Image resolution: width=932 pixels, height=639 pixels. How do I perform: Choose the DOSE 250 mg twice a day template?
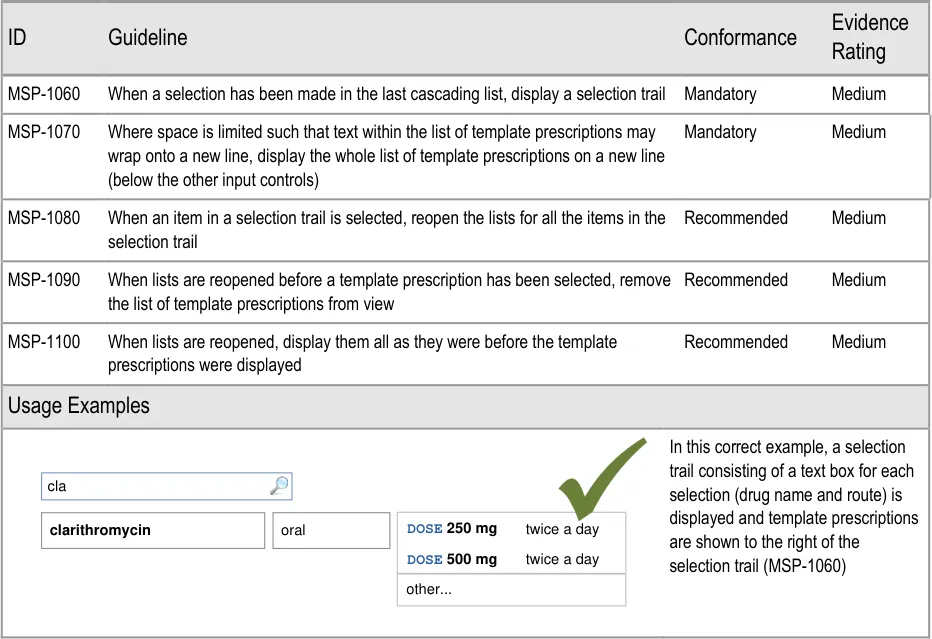(x=510, y=529)
